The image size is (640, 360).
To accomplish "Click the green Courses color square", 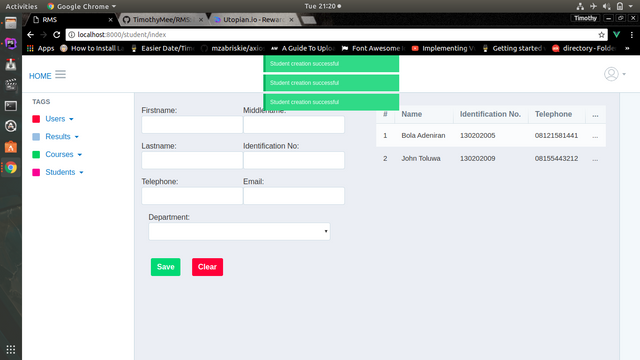I will 36,154.
